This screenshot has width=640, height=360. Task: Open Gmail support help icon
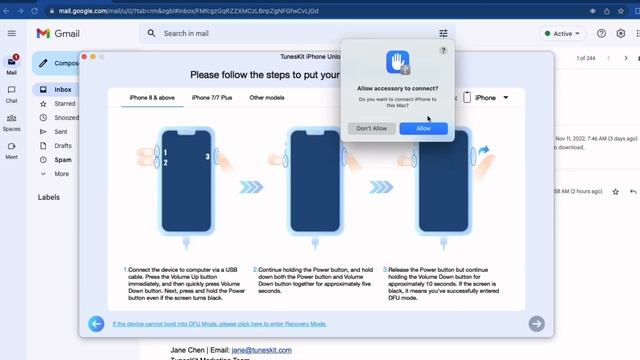601,33
